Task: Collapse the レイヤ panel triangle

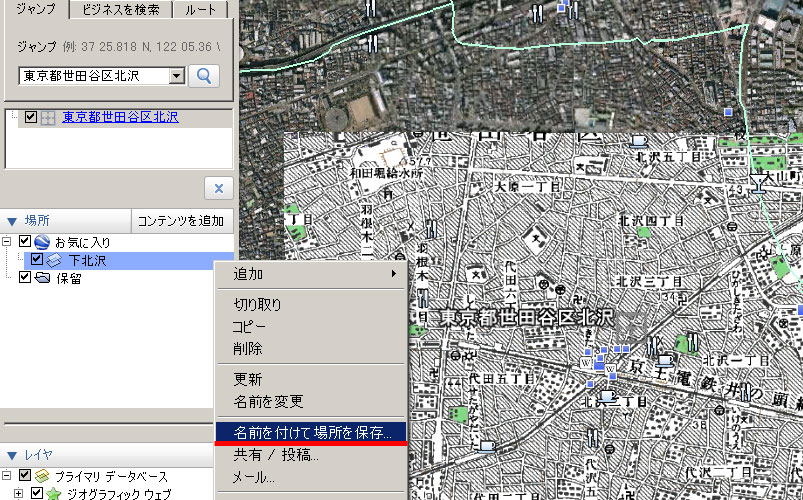Action: click(x=12, y=455)
